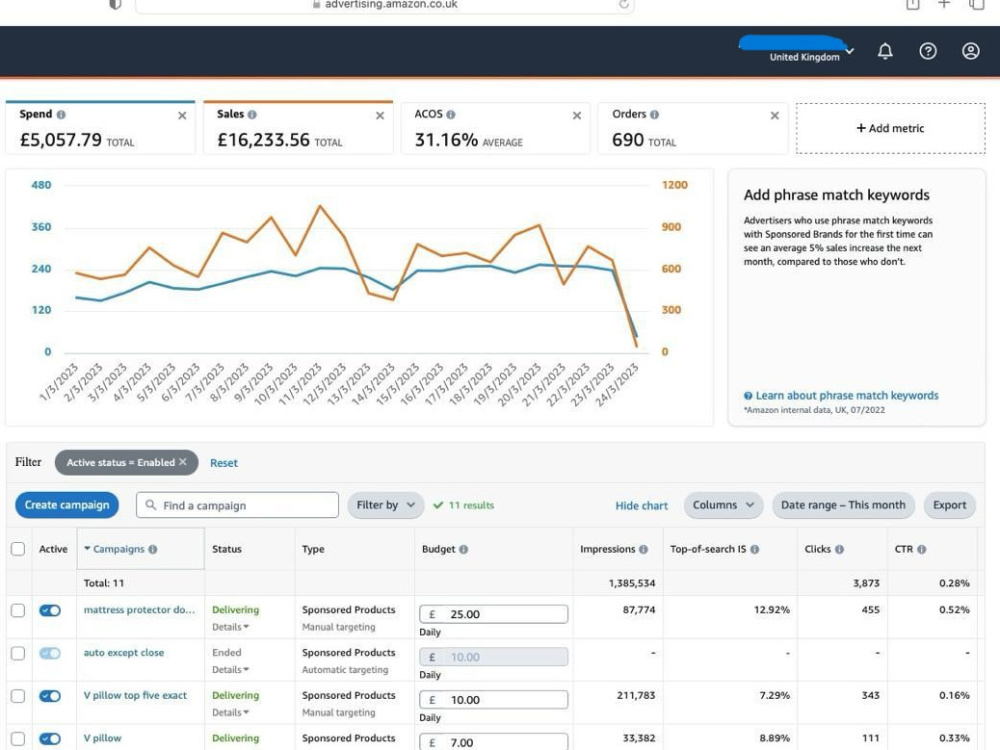Select the Spend metric card
The height and width of the screenshot is (750, 1000).
point(100,128)
